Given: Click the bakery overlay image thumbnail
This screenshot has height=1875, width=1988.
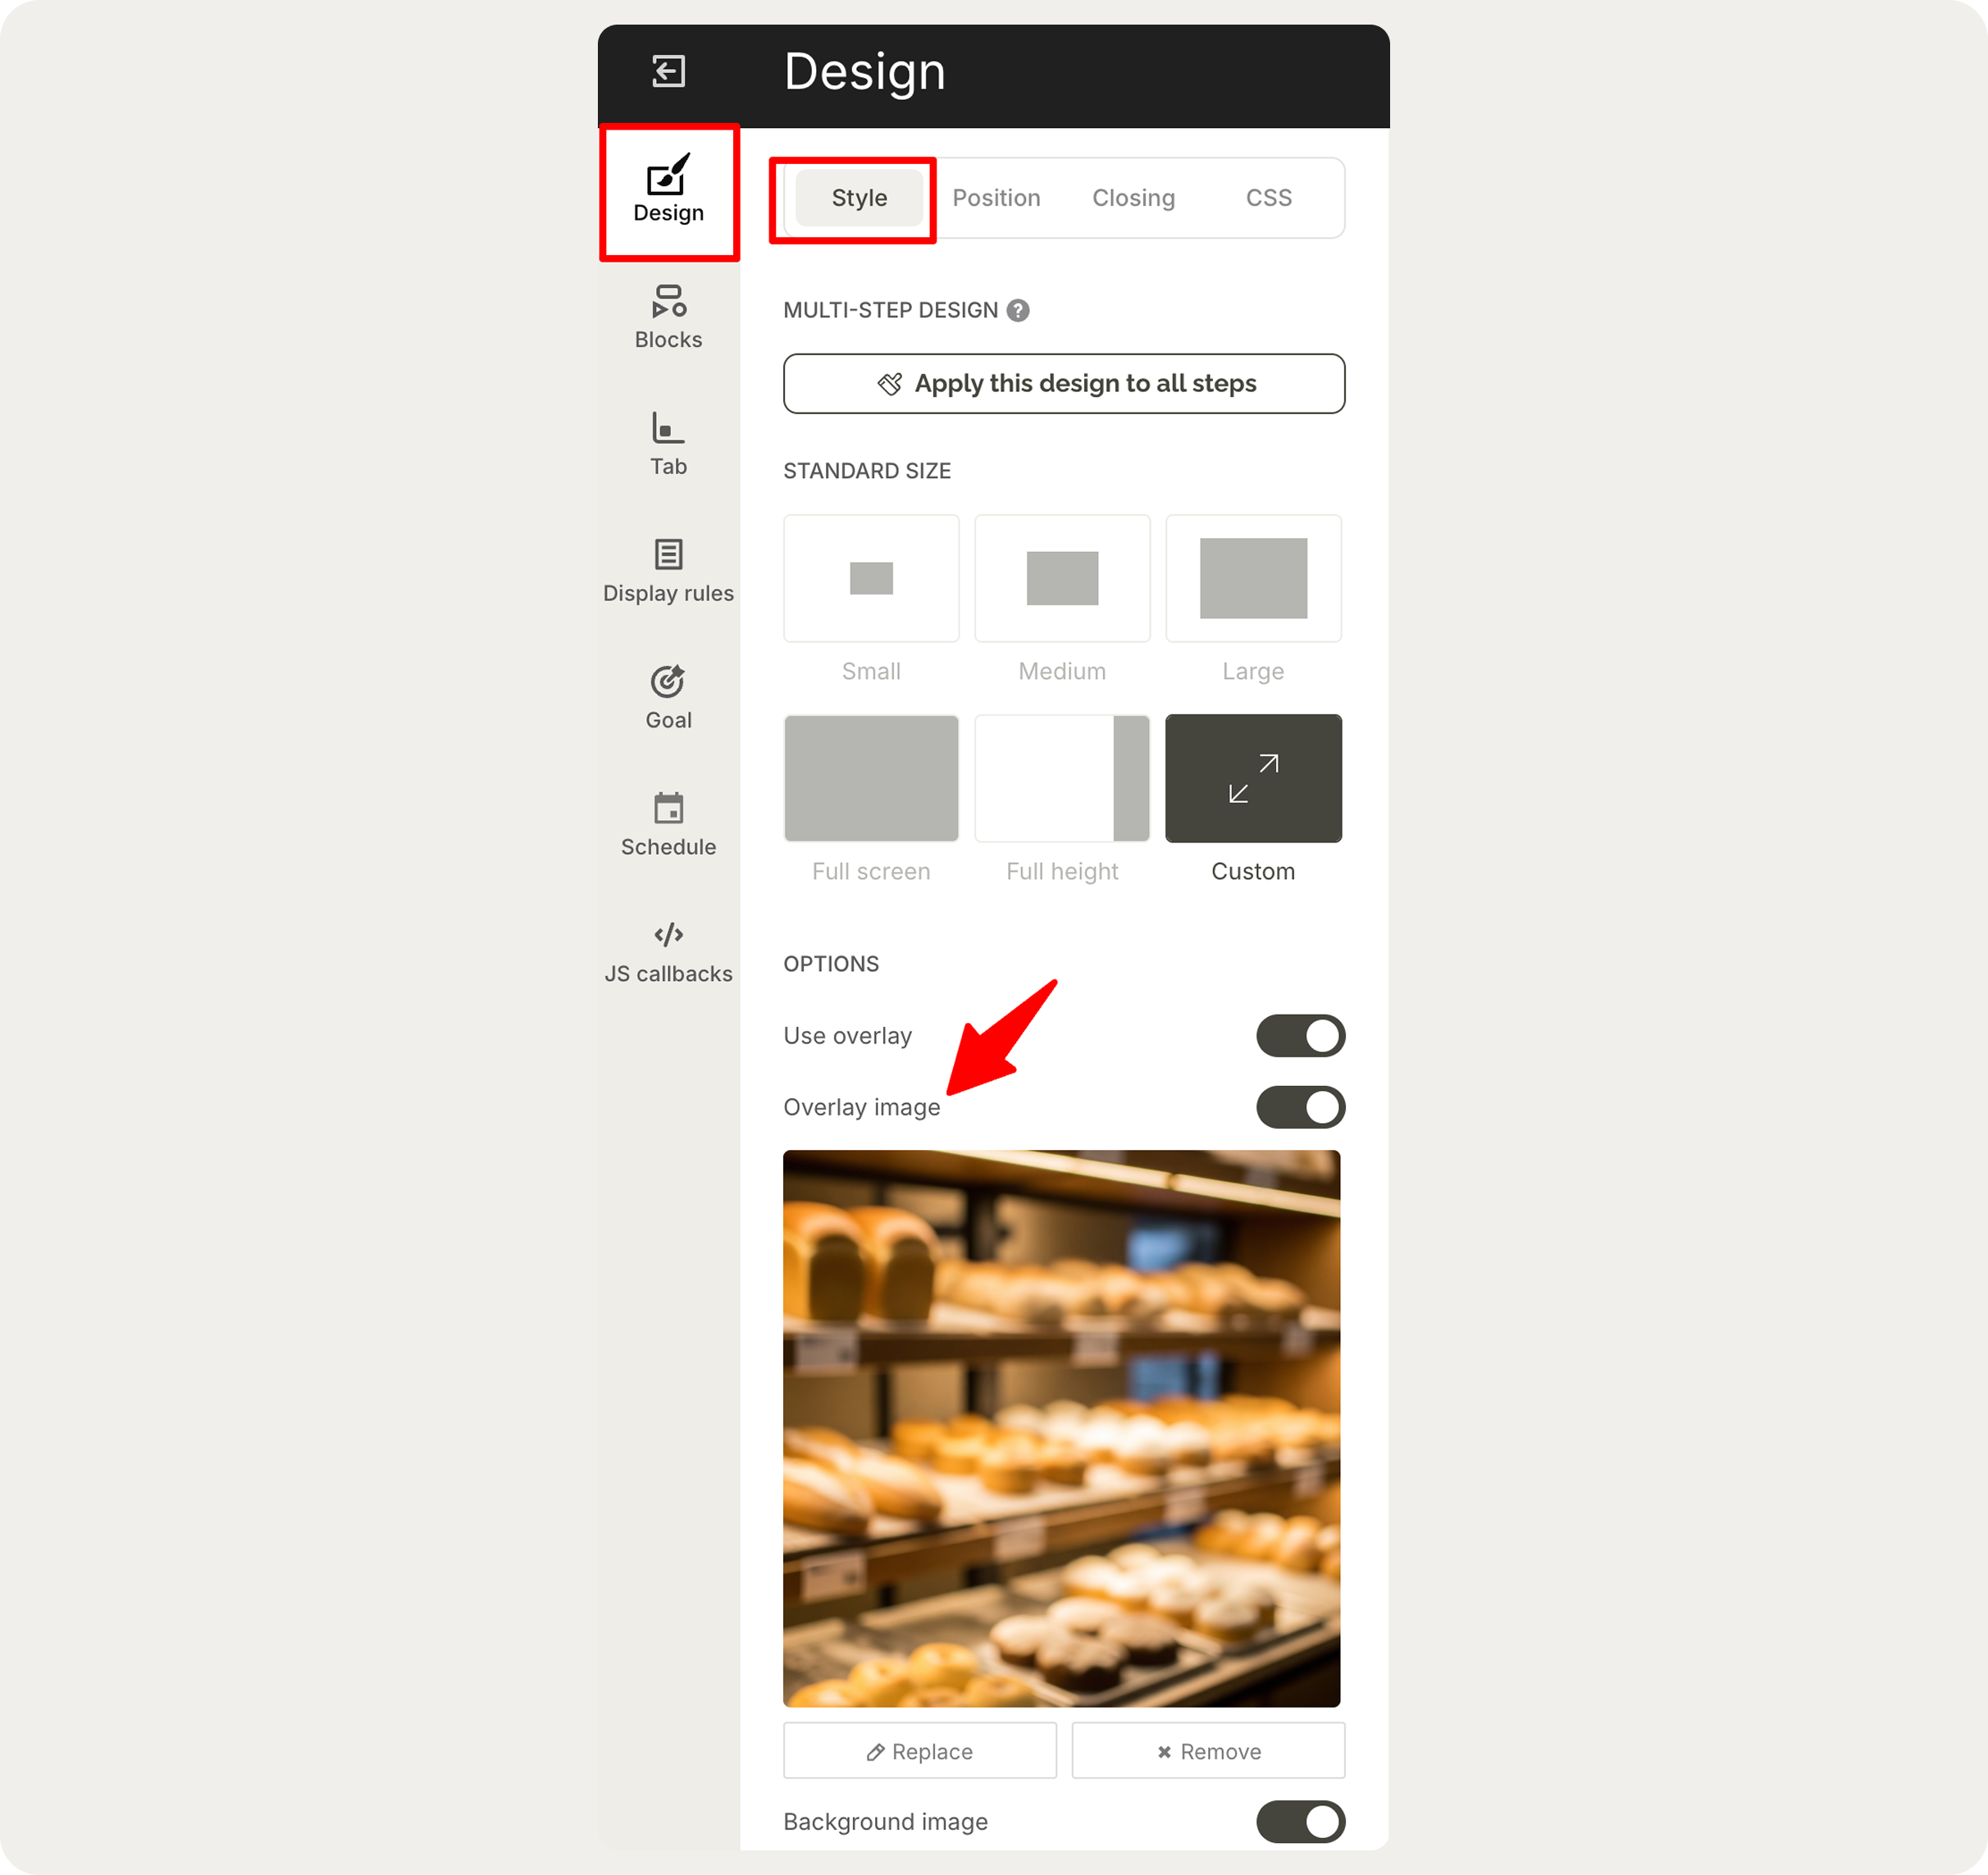Looking at the screenshot, I should (x=1062, y=1429).
